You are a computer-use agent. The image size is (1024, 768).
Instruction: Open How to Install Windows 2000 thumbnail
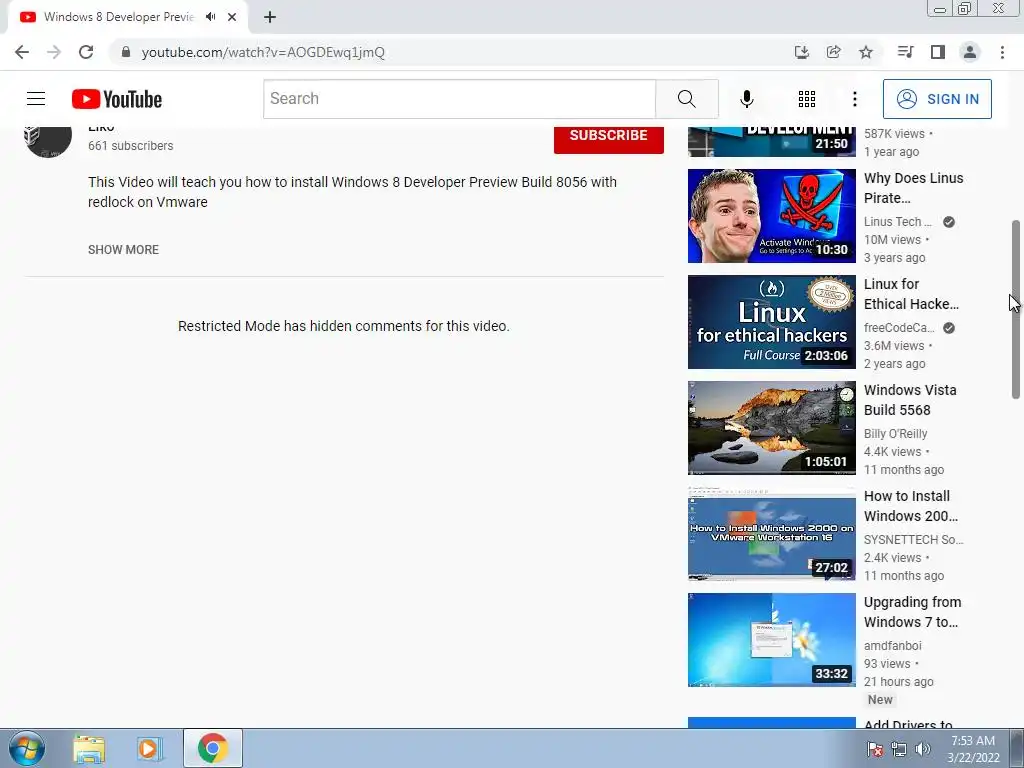point(771,534)
